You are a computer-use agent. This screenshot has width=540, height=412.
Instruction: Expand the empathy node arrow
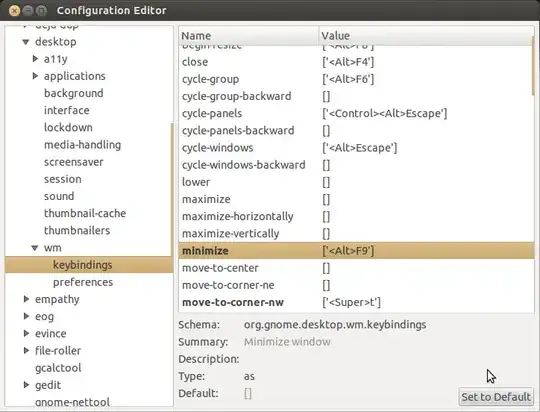[26, 299]
